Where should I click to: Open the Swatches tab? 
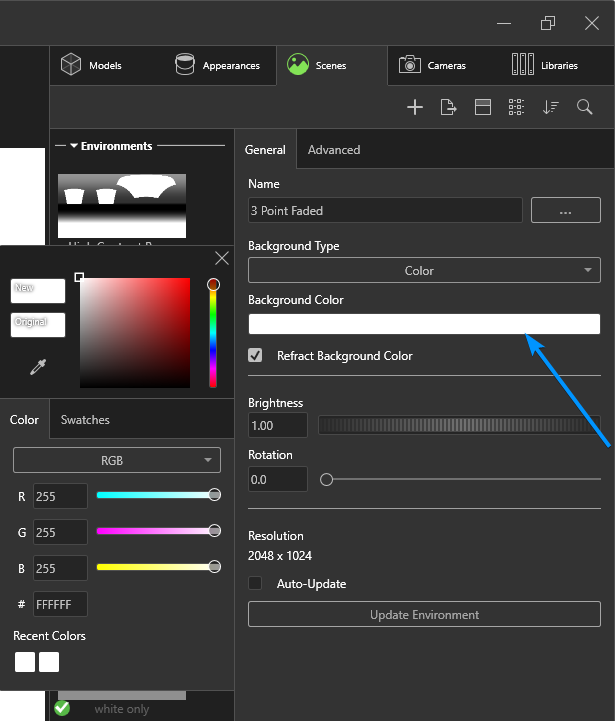[85, 420]
